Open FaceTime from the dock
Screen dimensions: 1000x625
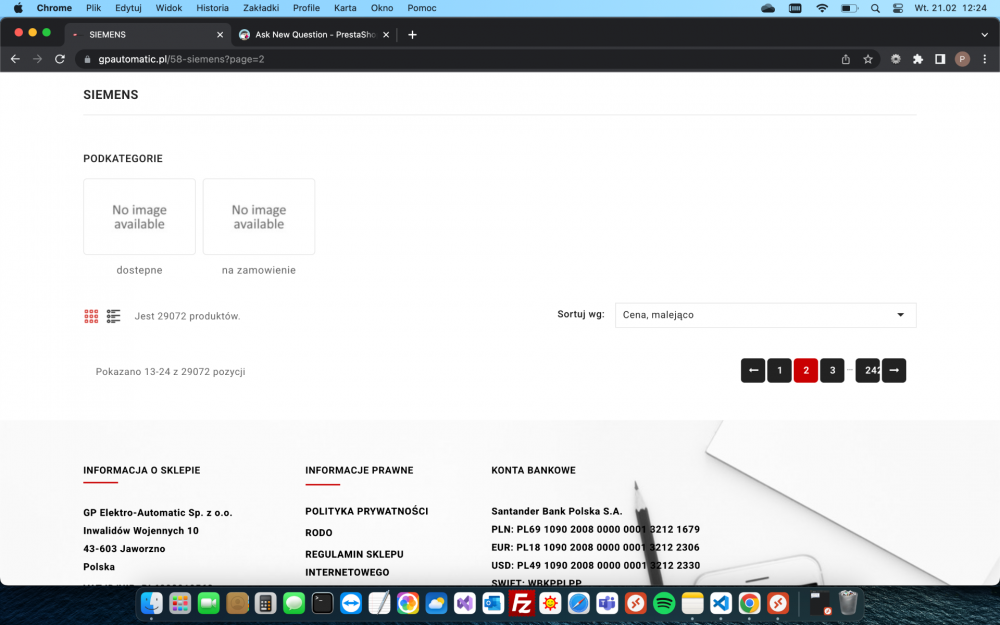[209, 603]
